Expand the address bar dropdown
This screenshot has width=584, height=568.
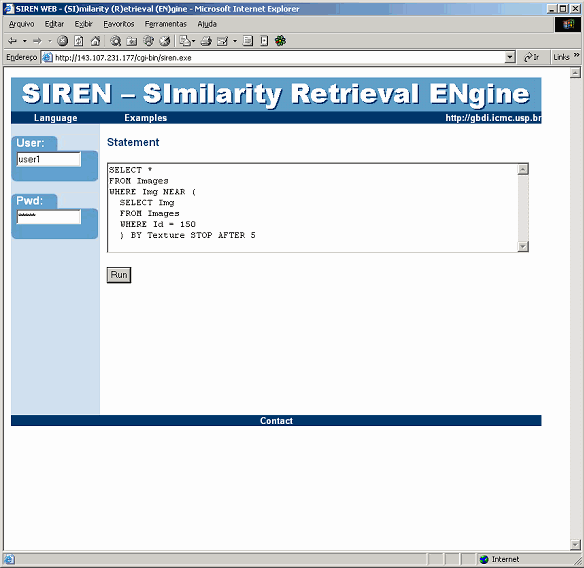click(x=510, y=57)
